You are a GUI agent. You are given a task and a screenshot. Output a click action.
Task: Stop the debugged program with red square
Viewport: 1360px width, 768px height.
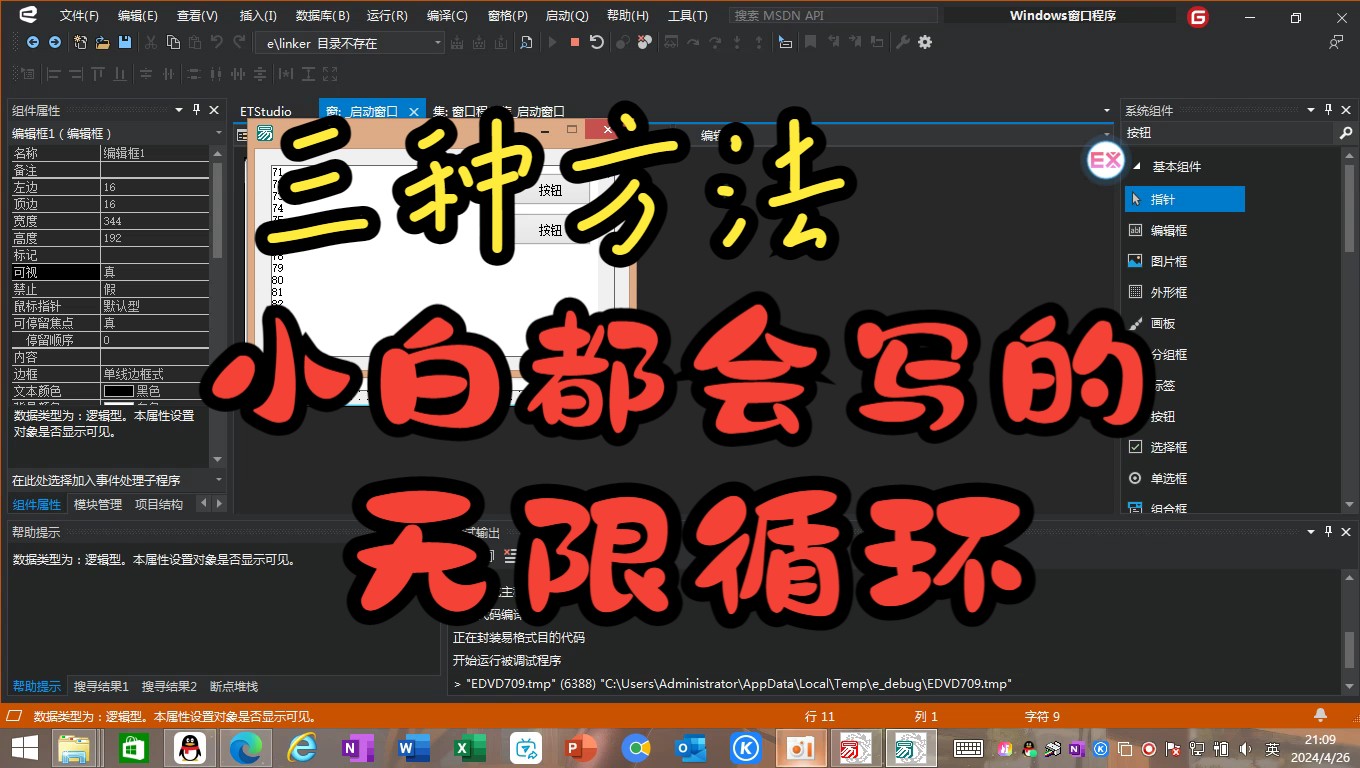click(x=574, y=42)
